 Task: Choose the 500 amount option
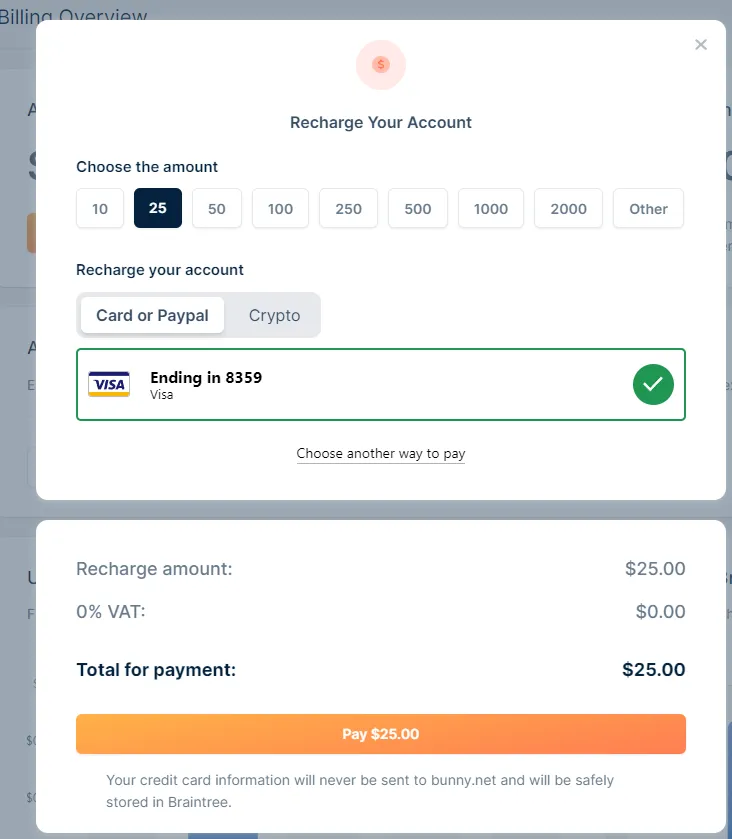pos(418,209)
